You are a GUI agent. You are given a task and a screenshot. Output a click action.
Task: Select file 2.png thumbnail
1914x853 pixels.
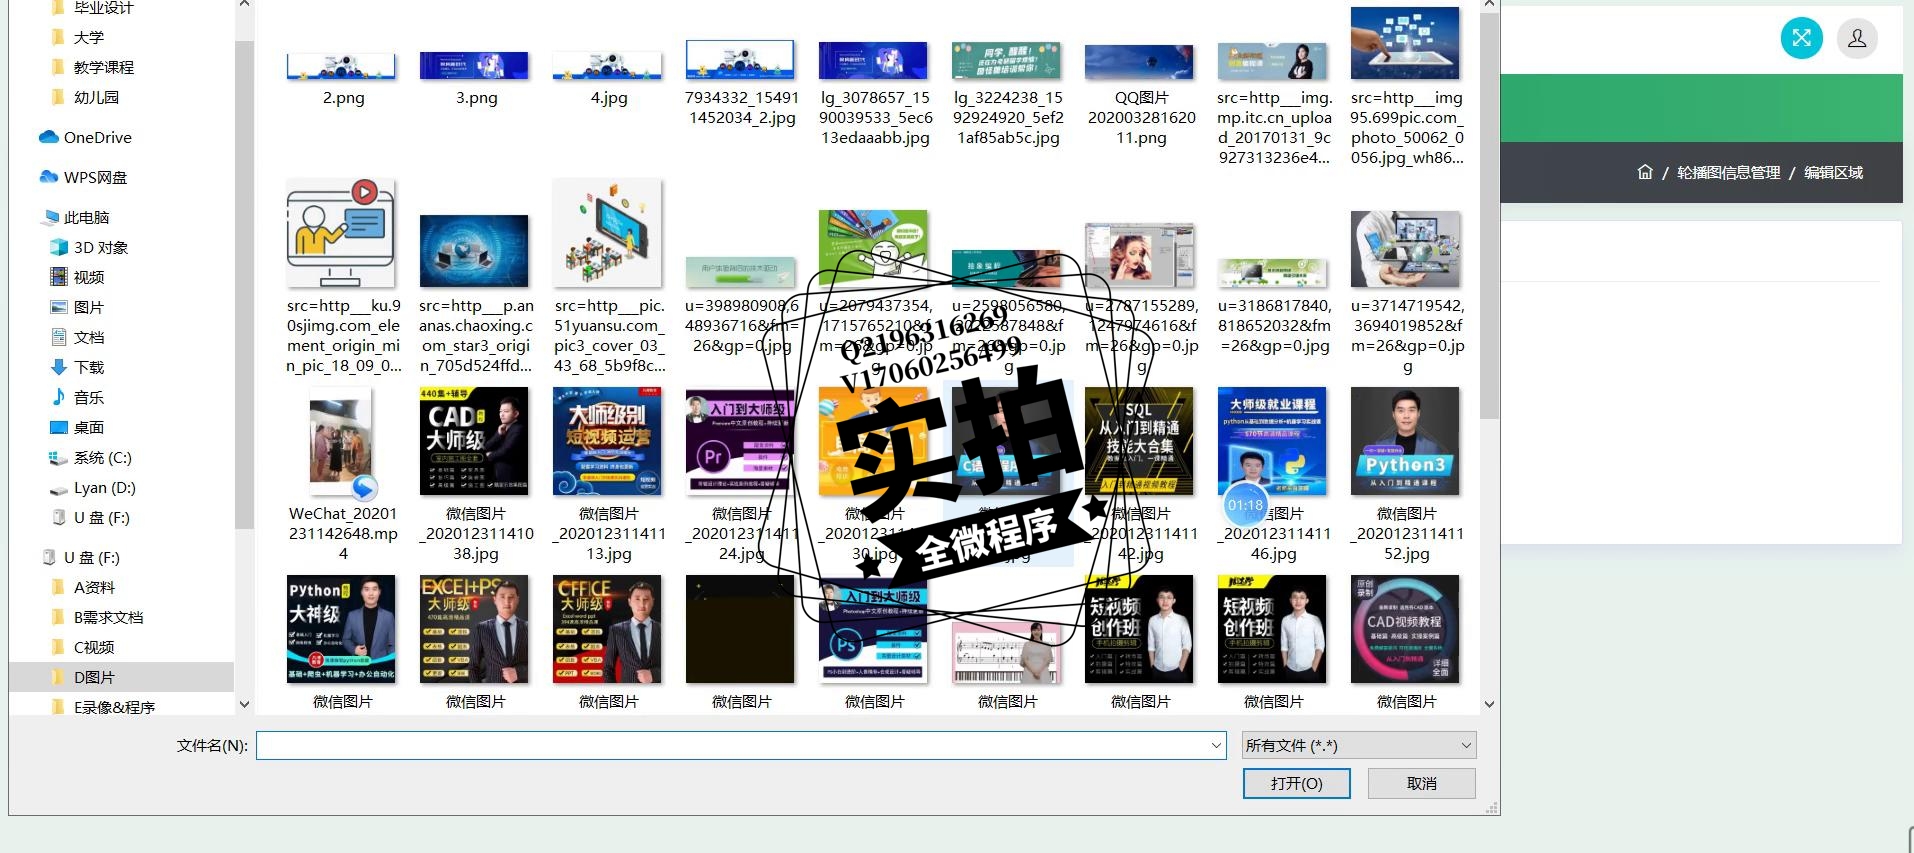[342, 67]
